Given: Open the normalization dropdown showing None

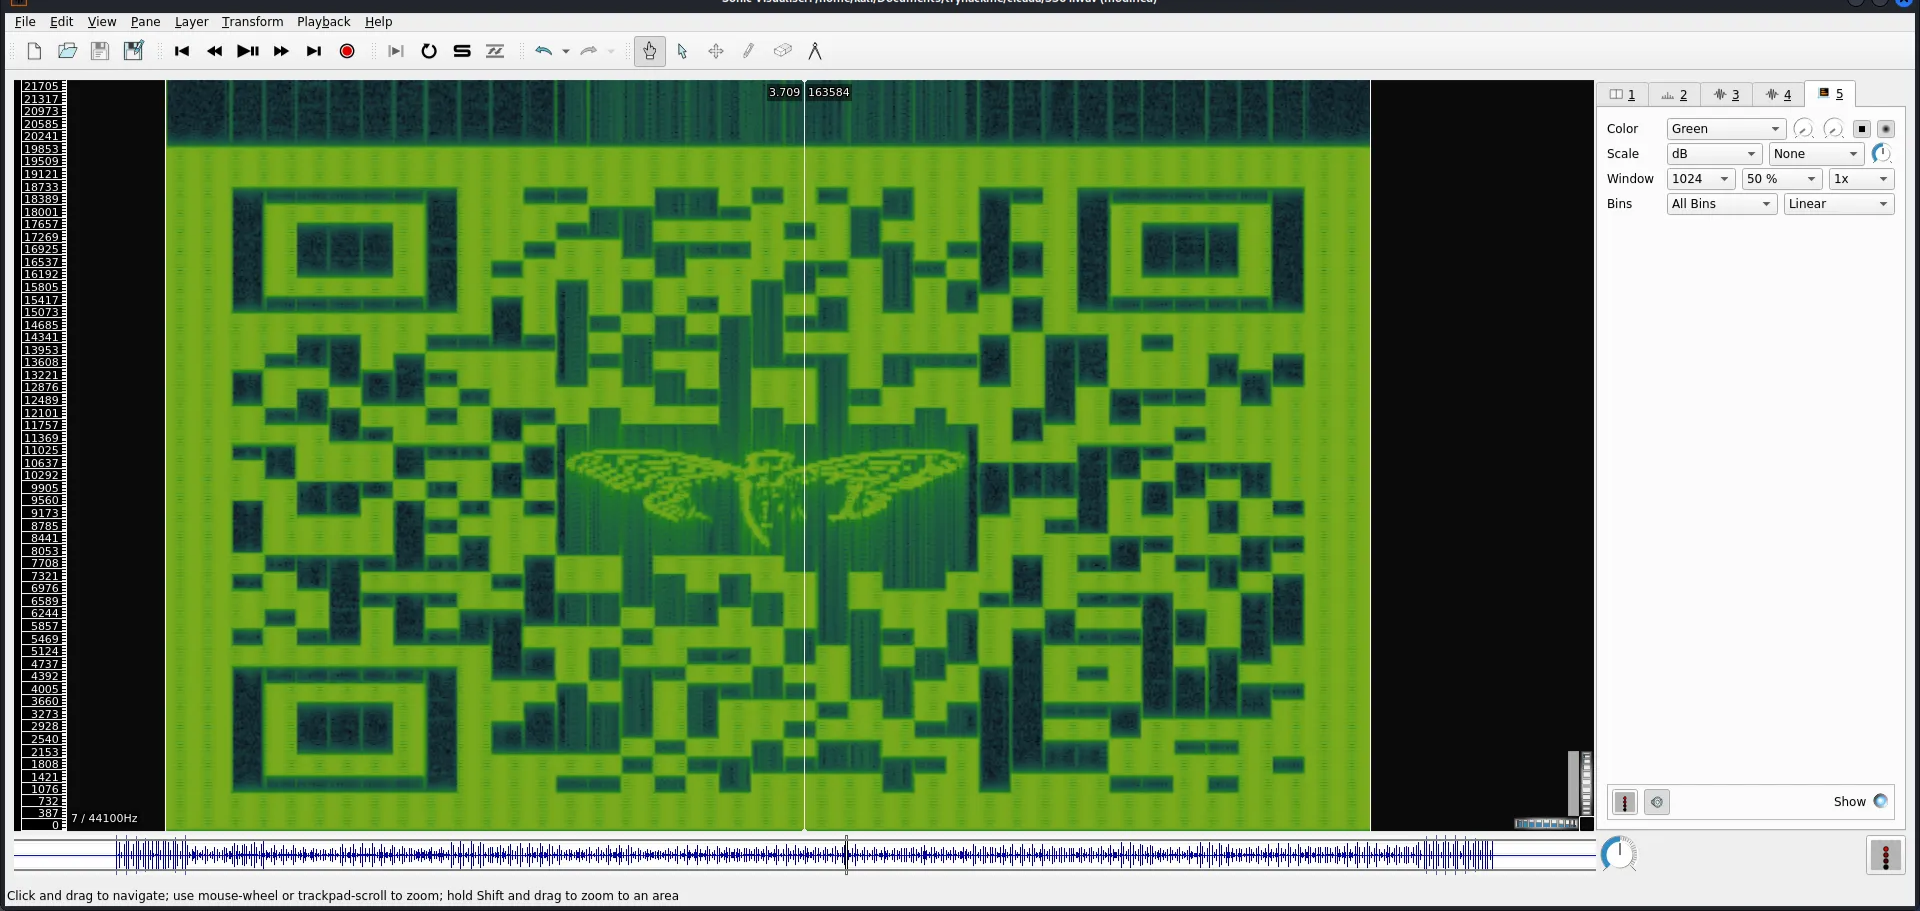Looking at the screenshot, I should click(x=1816, y=154).
